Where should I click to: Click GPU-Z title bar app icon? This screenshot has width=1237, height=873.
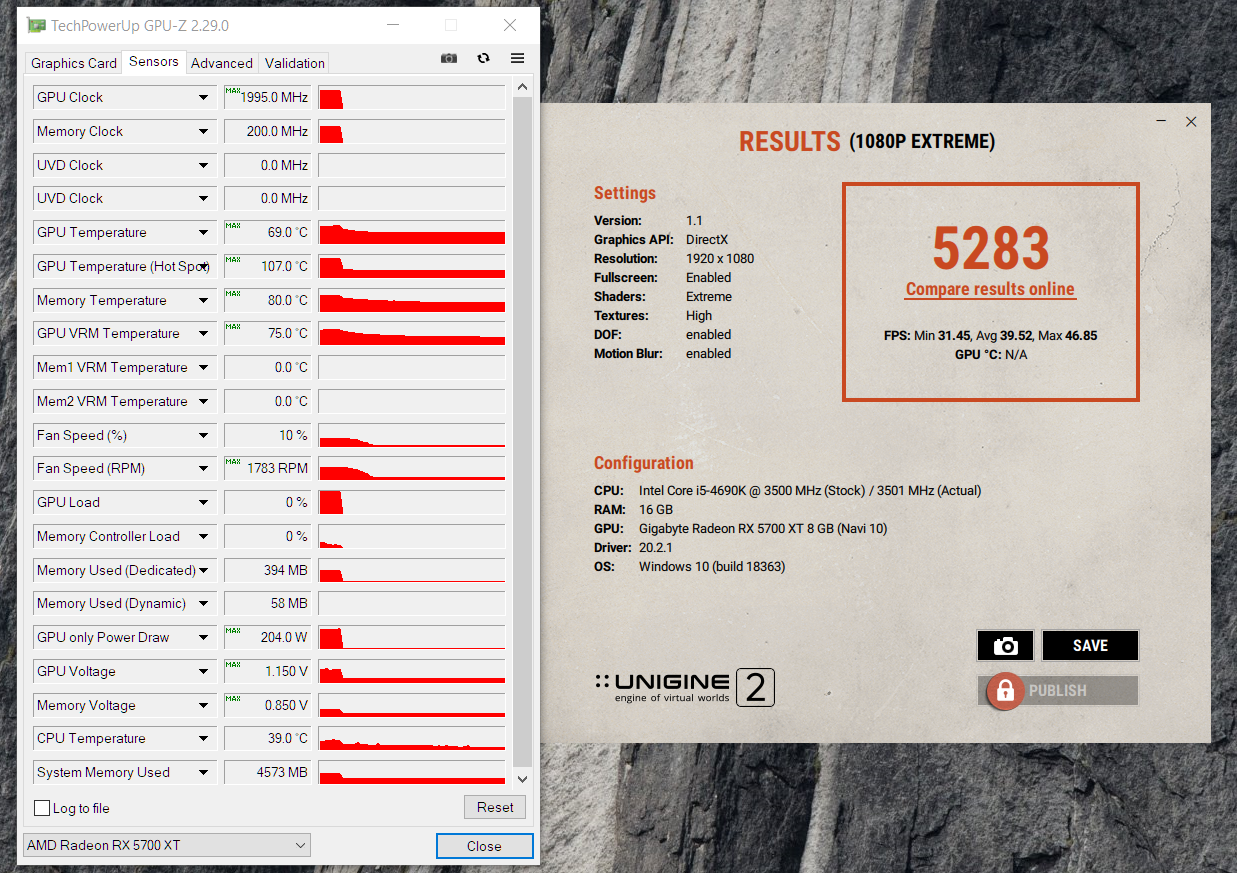point(36,25)
